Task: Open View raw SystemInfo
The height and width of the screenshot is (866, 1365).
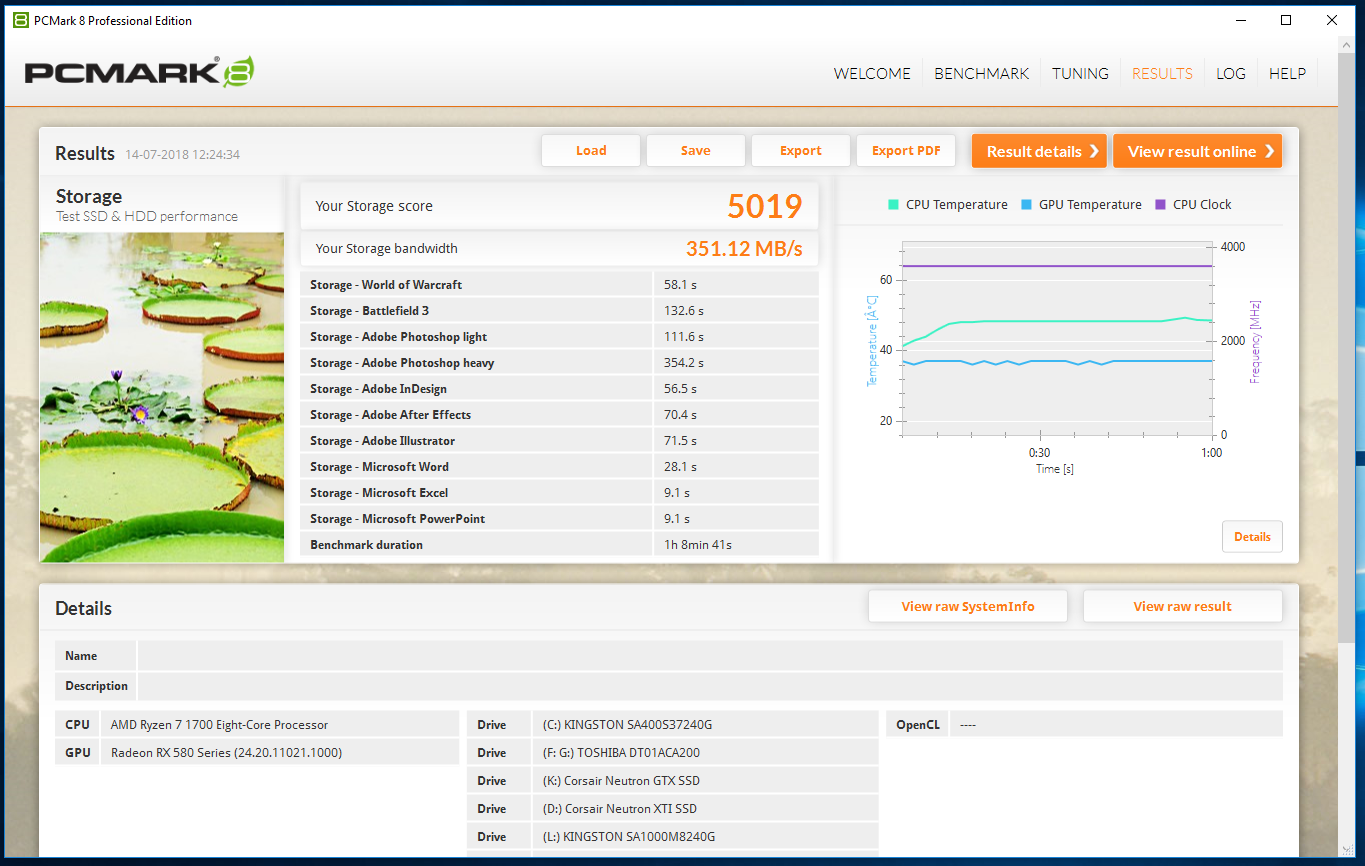Action: [x=968, y=606]
